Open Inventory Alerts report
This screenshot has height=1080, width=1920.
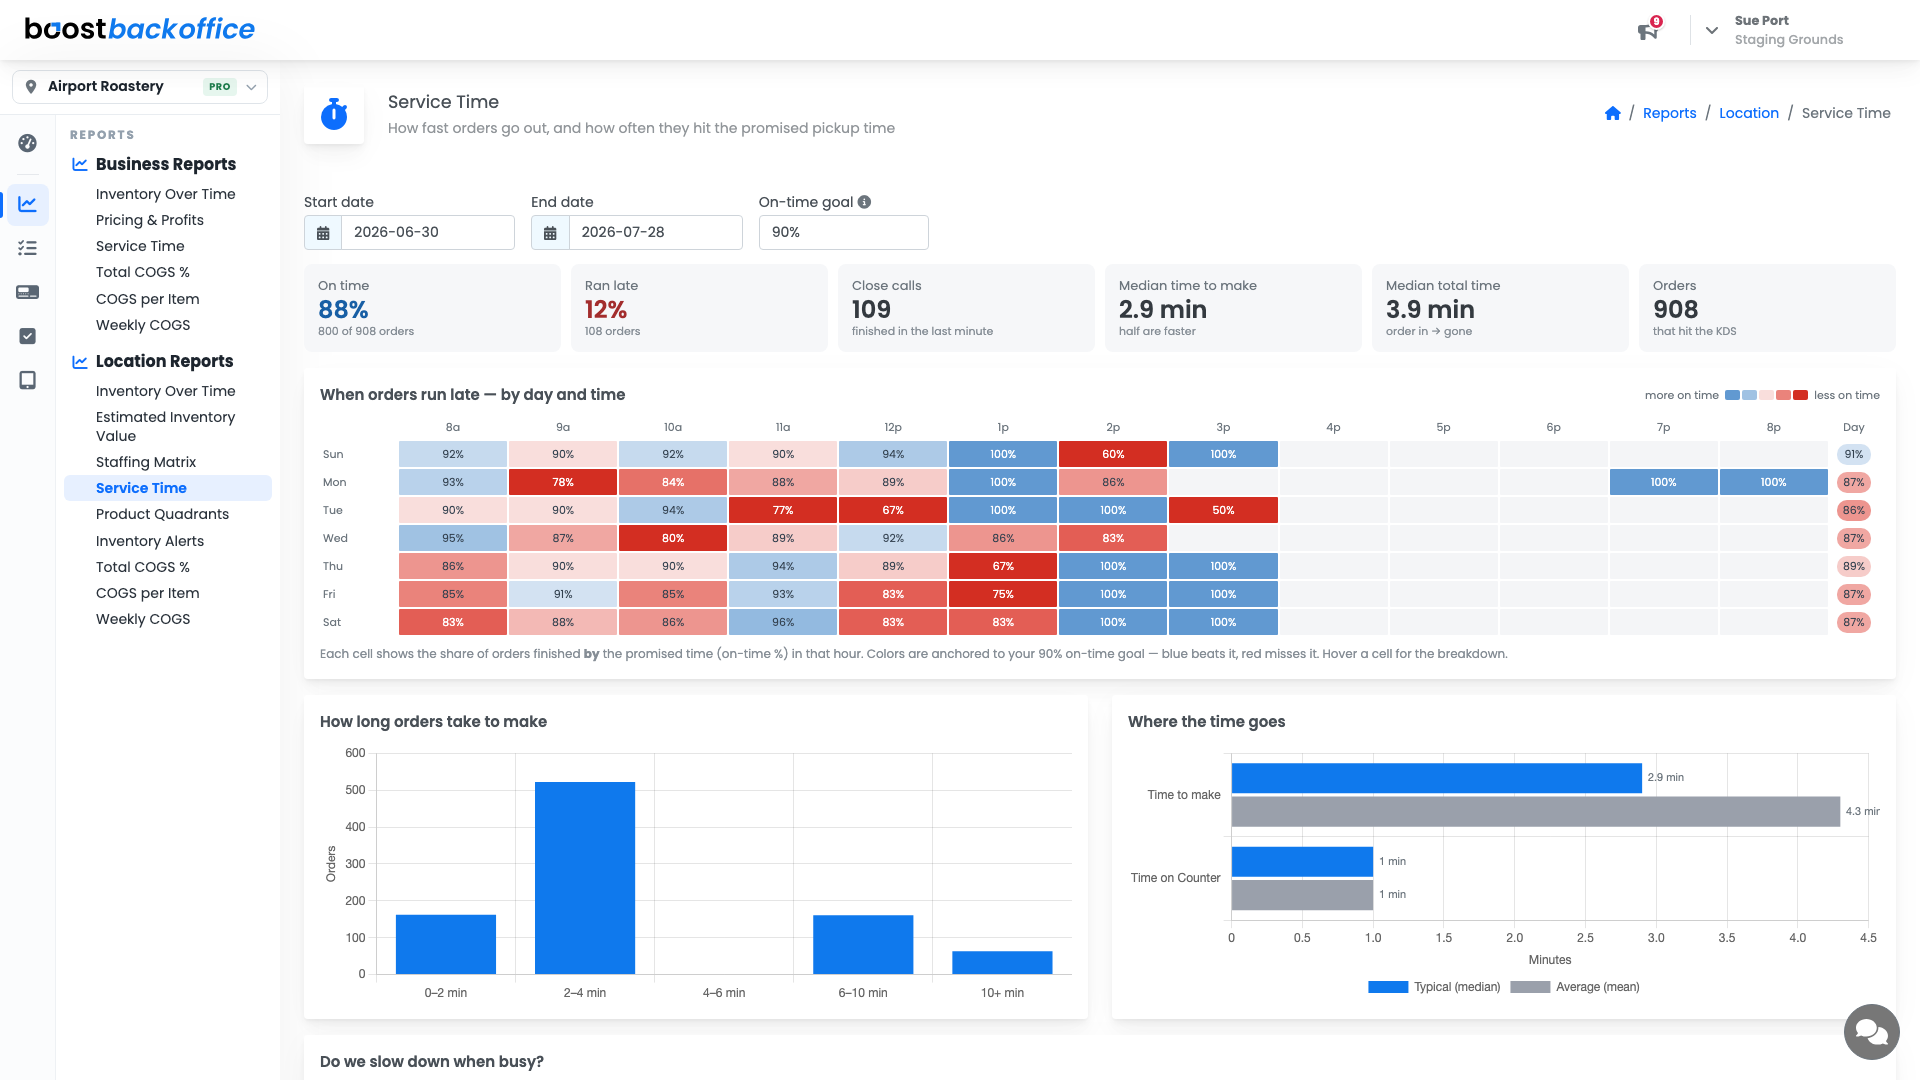[150, 542]
